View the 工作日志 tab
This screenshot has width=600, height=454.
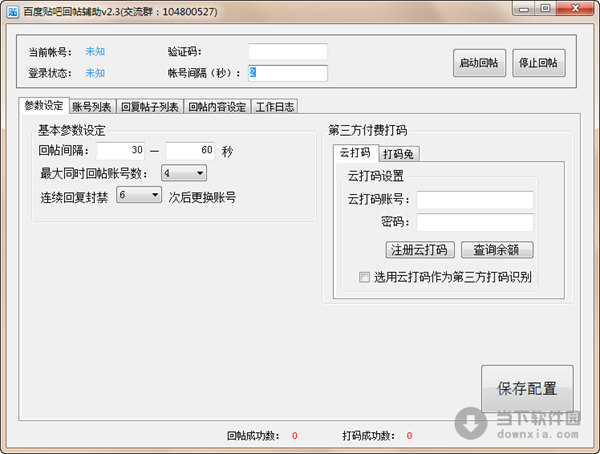pyautogui.click(x=275, y=107)
